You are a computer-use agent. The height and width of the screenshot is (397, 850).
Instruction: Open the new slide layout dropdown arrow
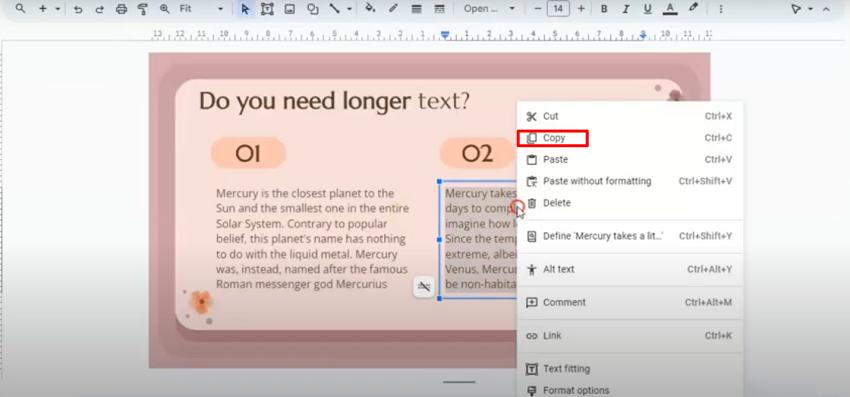57,9
